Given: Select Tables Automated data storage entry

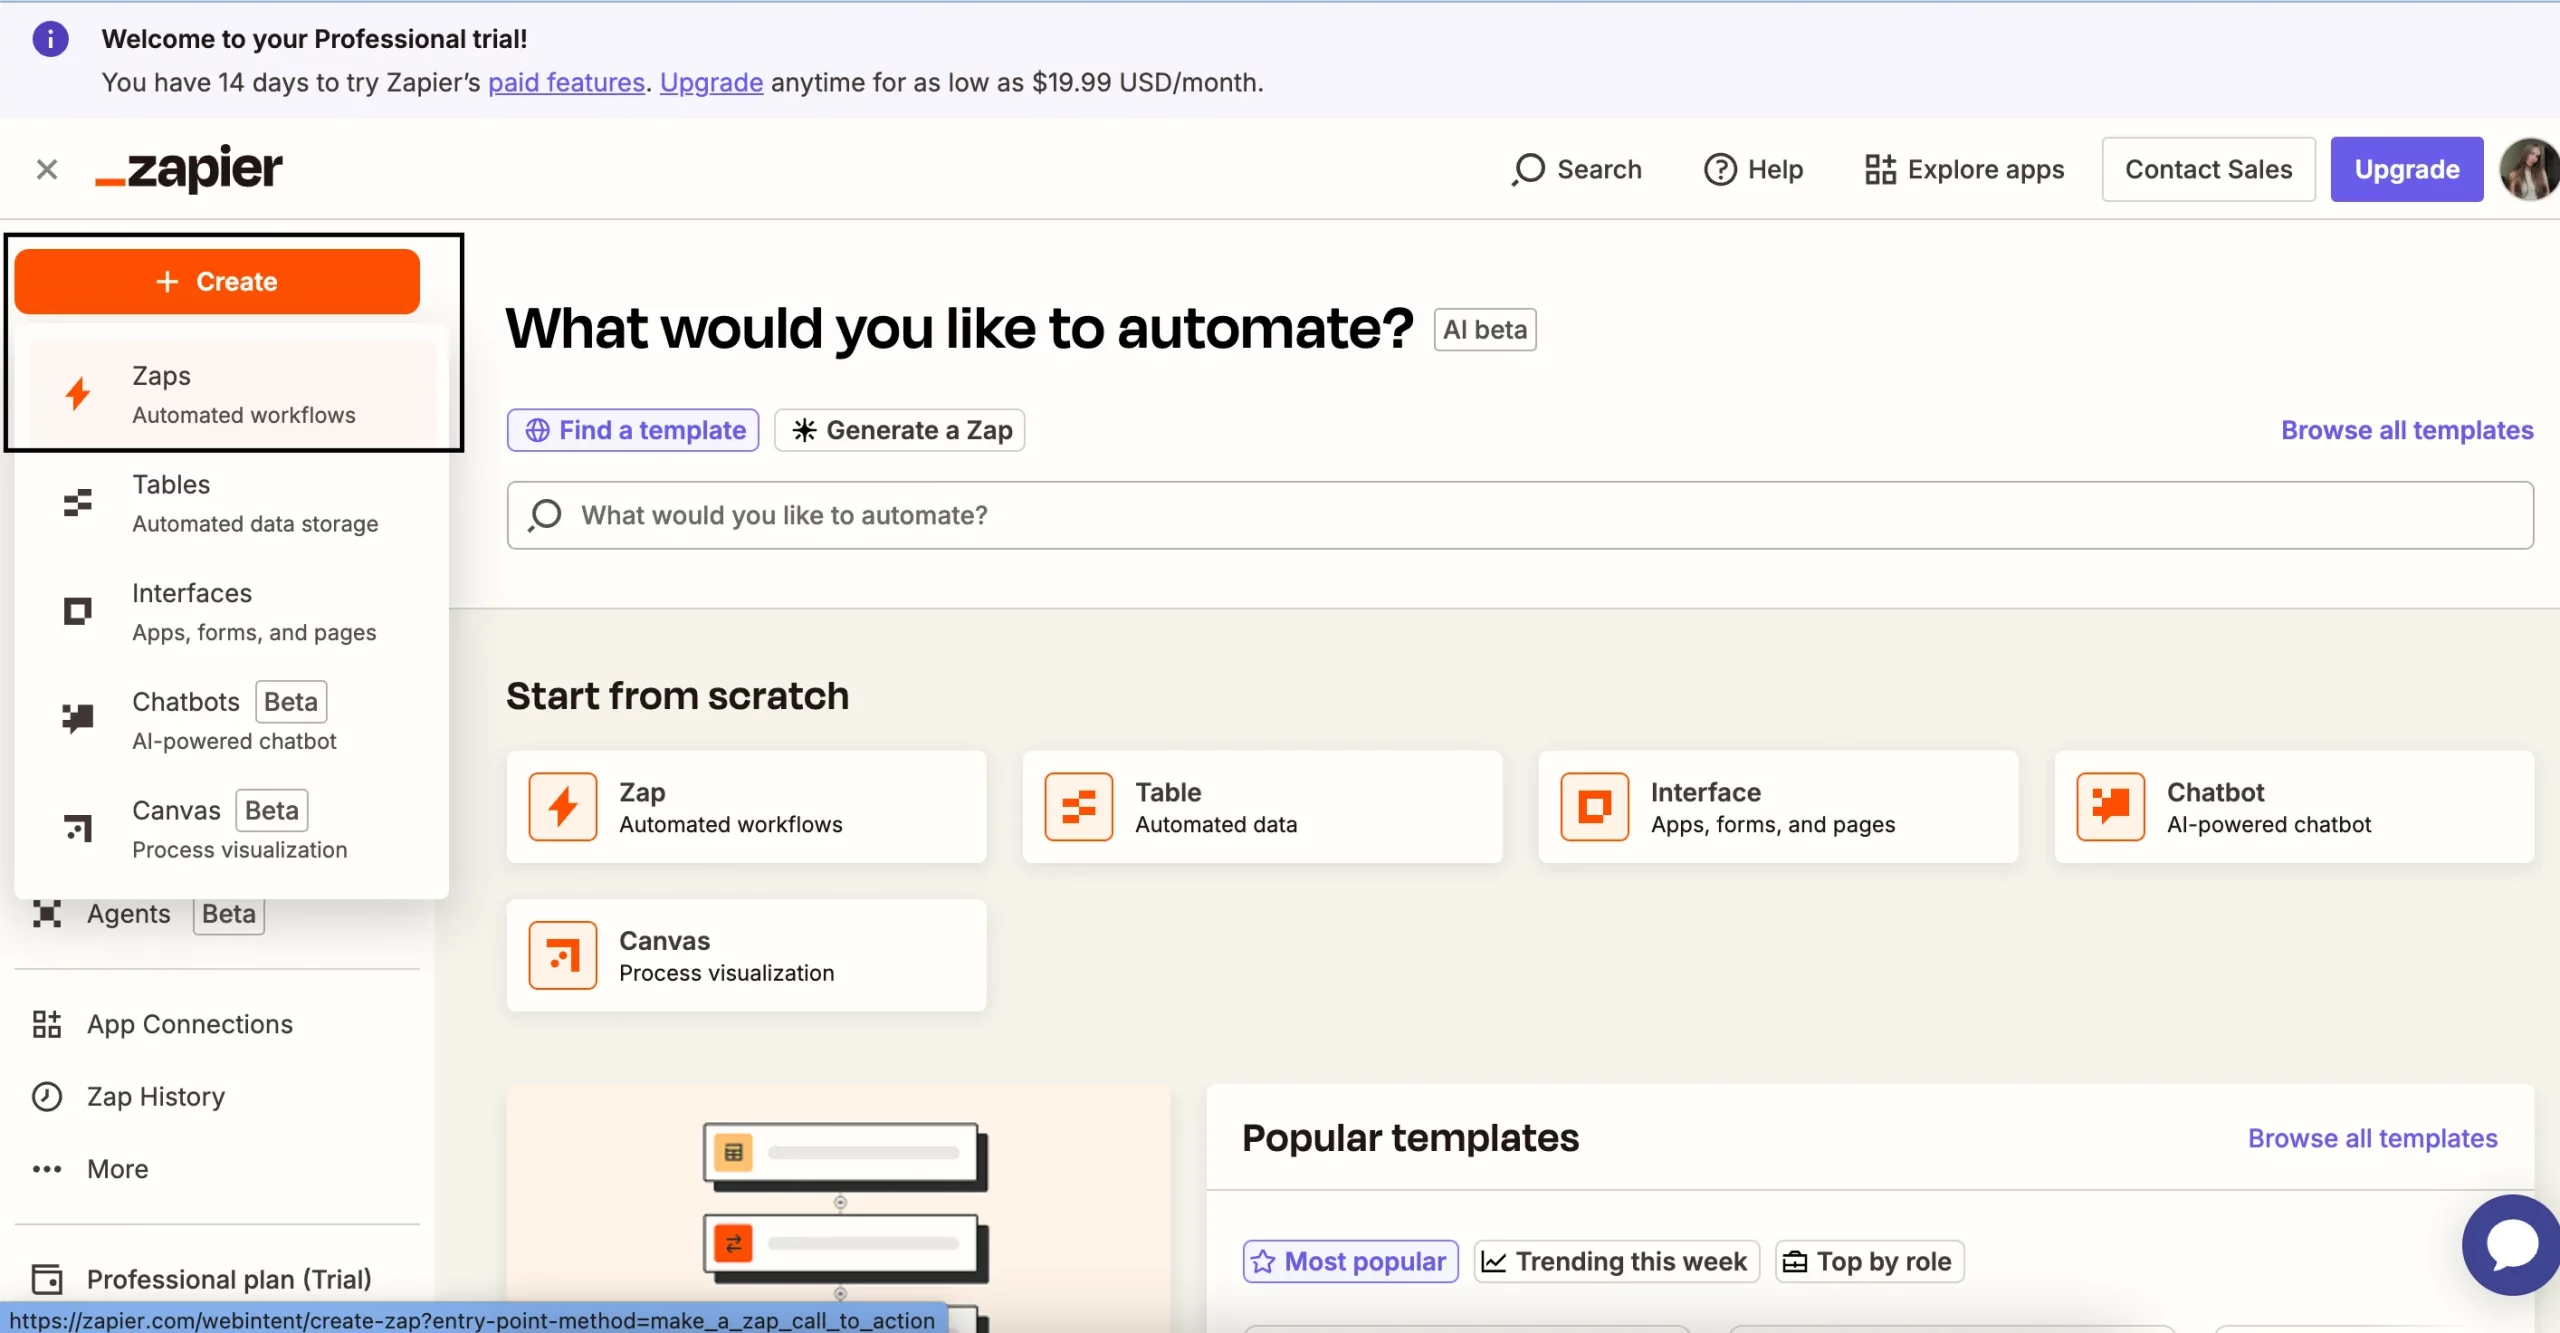Looking at the screenshot, I should (x=233, y=503).
